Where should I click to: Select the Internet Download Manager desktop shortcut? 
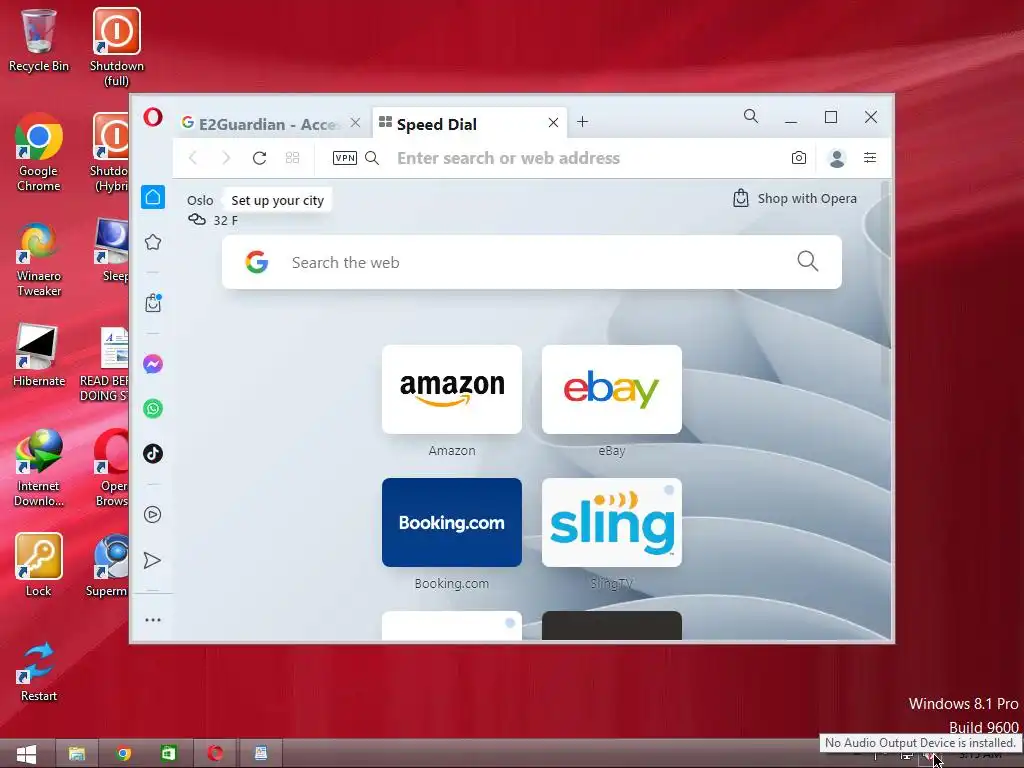click(x=39, y=468)
